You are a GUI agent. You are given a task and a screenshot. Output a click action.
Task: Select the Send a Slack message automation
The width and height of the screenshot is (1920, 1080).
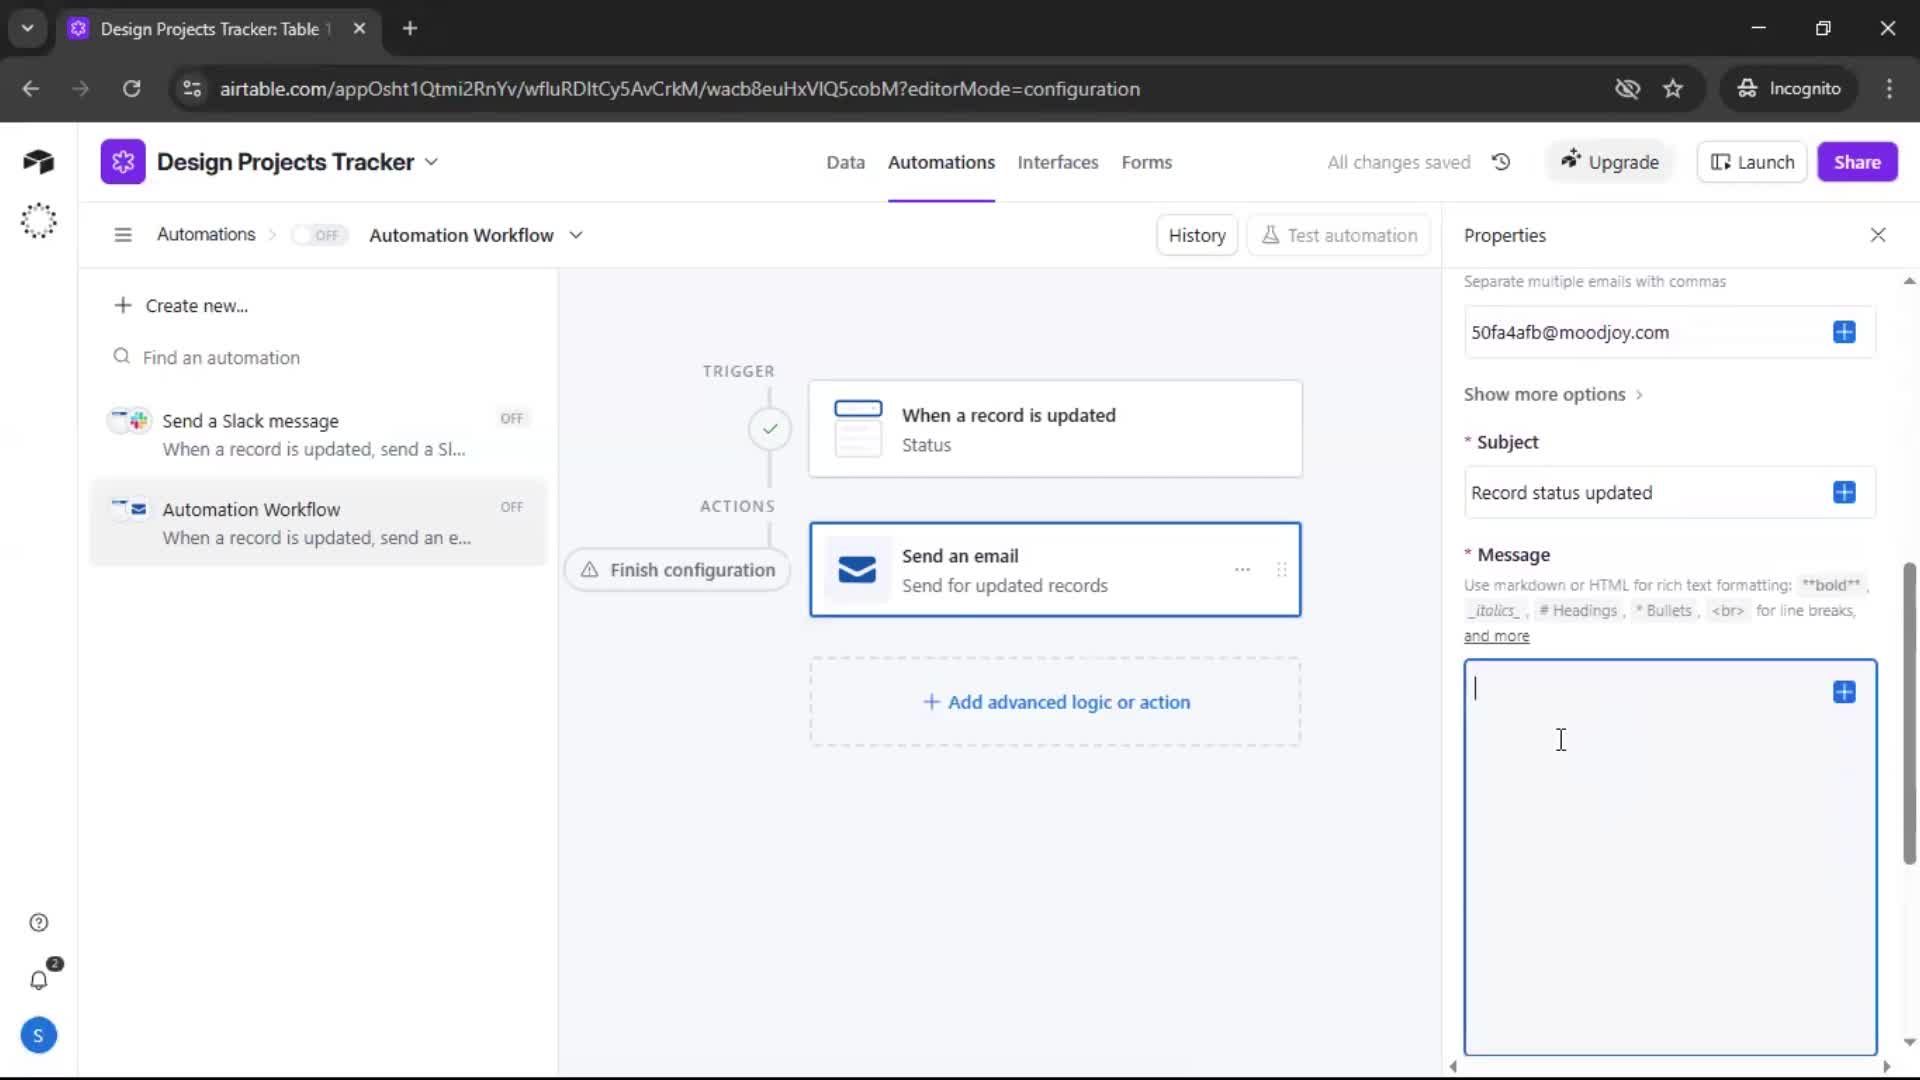coord(318,434)
